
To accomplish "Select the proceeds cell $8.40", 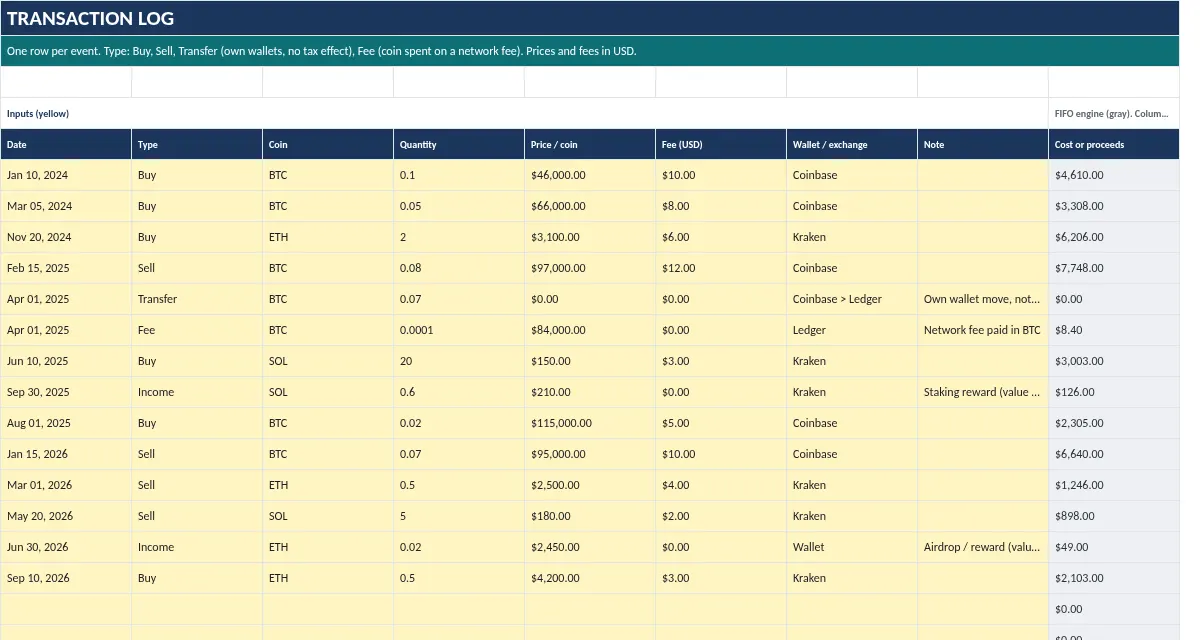I will click(1114, 330).
